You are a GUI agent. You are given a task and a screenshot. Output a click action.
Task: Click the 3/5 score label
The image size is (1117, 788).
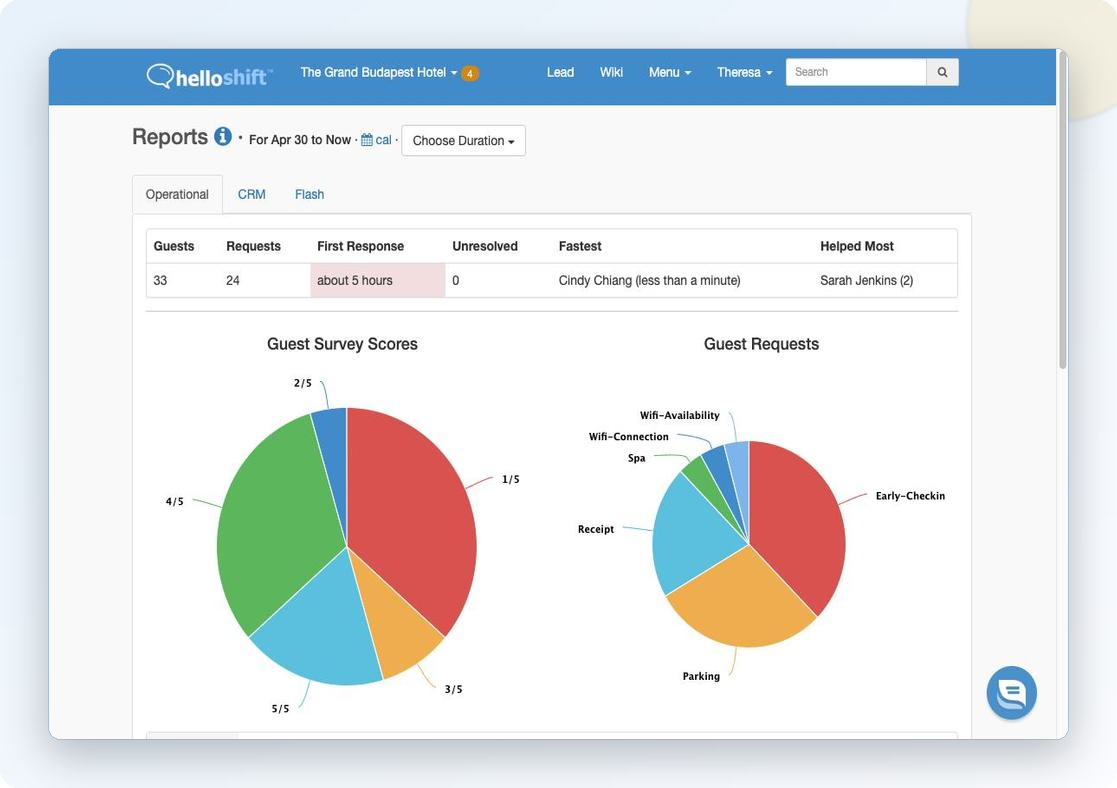click(x=454, y=689)
